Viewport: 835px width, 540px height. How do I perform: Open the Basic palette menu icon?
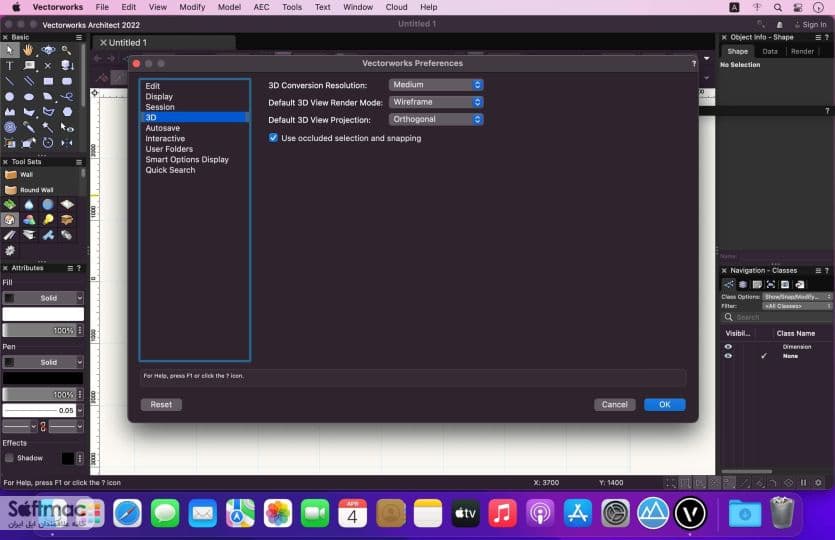pos(79,37)
